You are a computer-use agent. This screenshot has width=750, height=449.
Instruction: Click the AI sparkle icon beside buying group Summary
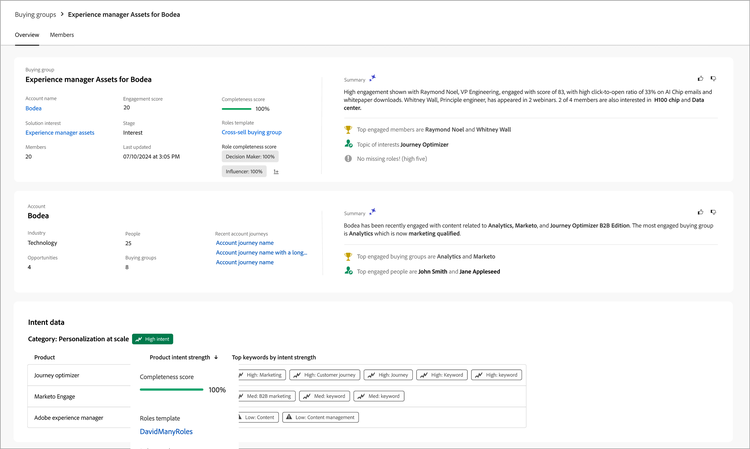tap(373, 78)
